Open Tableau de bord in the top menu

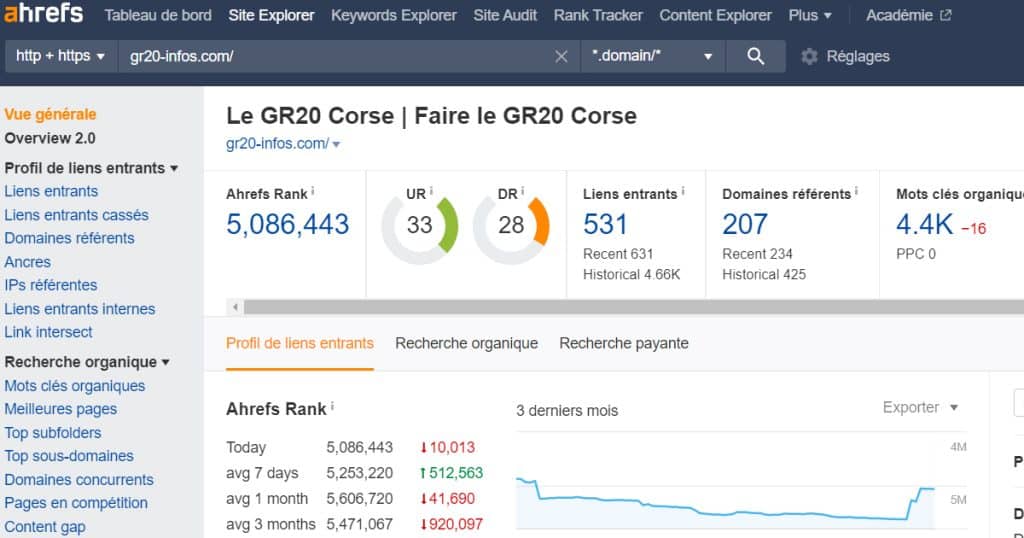coord(158,15)
